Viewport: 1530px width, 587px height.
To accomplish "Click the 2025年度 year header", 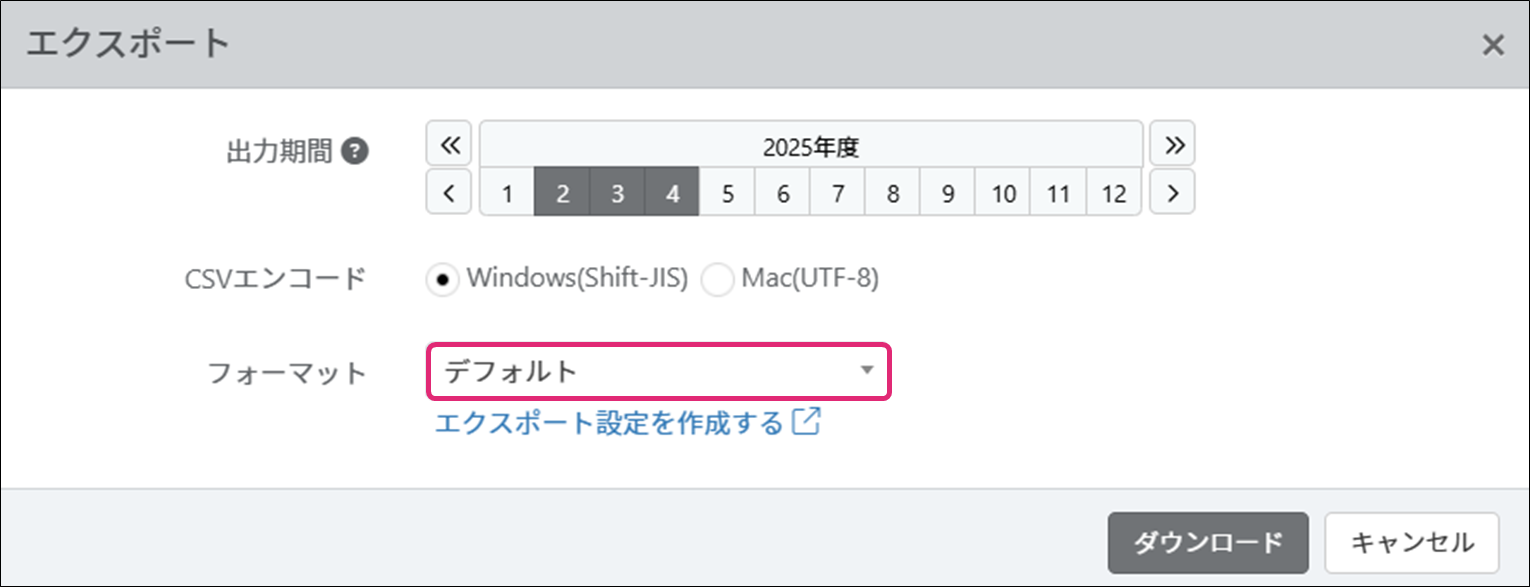I will tap(811, 146).
